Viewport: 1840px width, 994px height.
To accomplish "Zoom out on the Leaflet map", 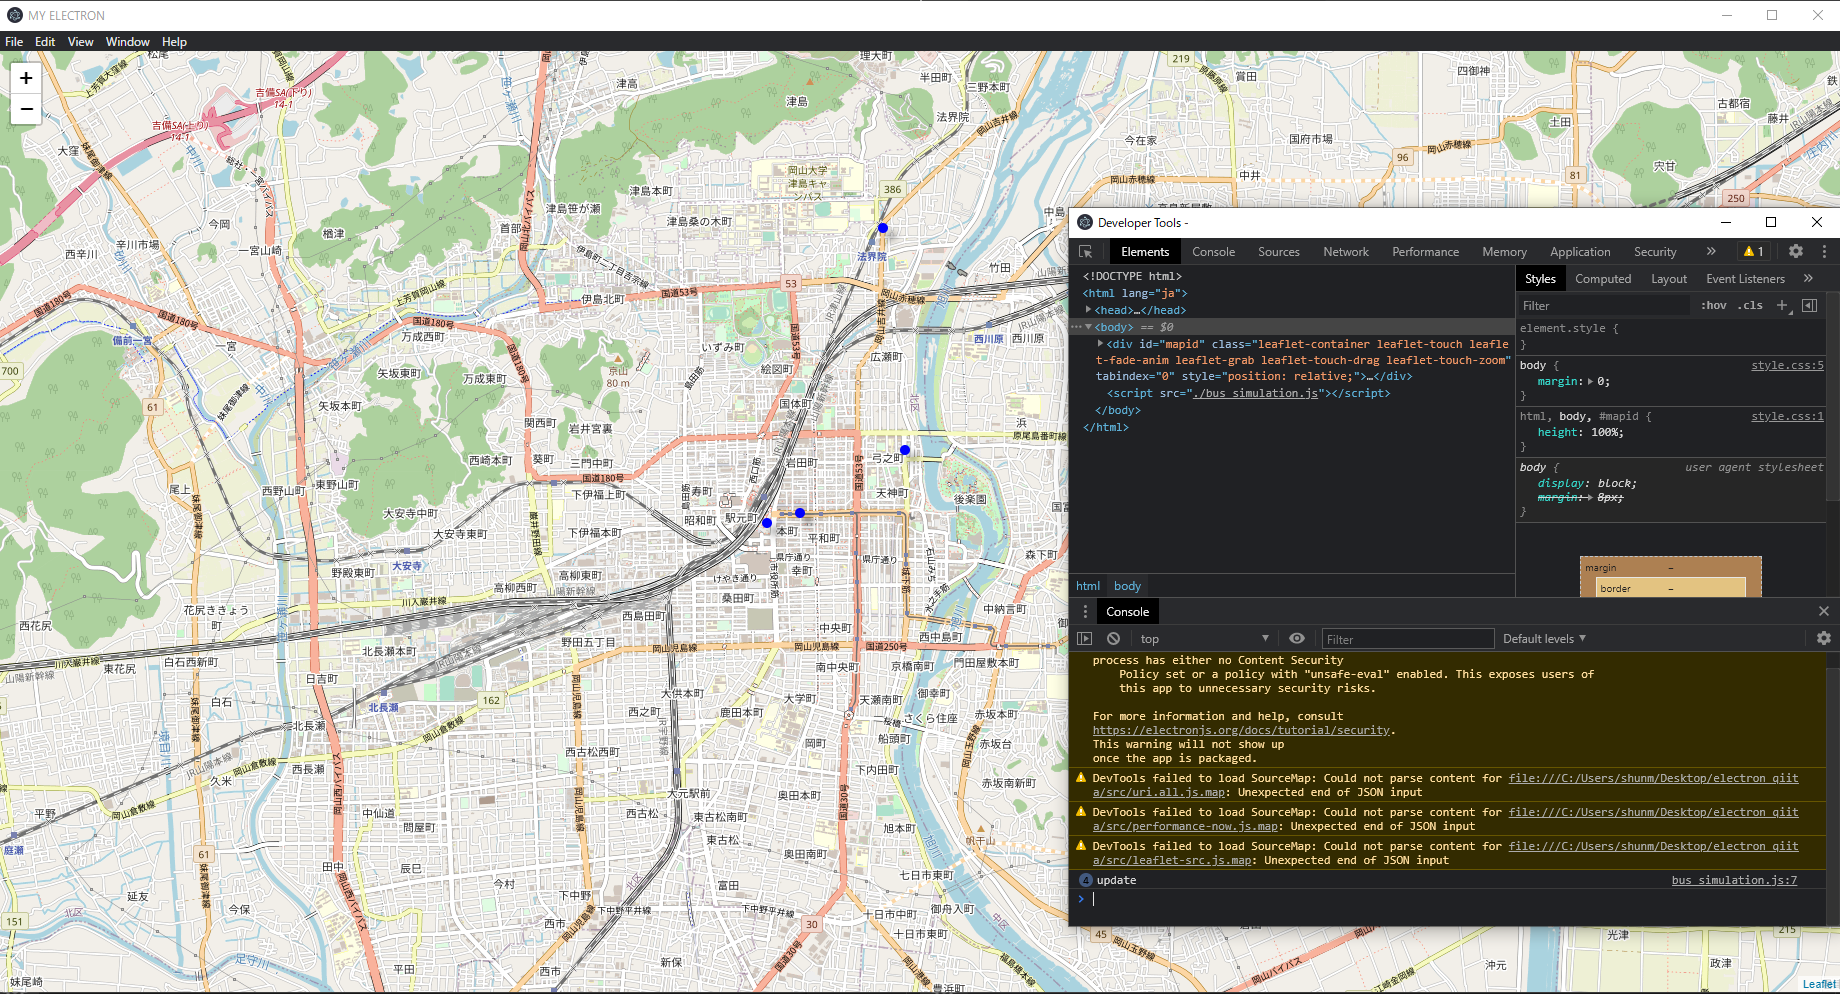I will coord(26,109).
